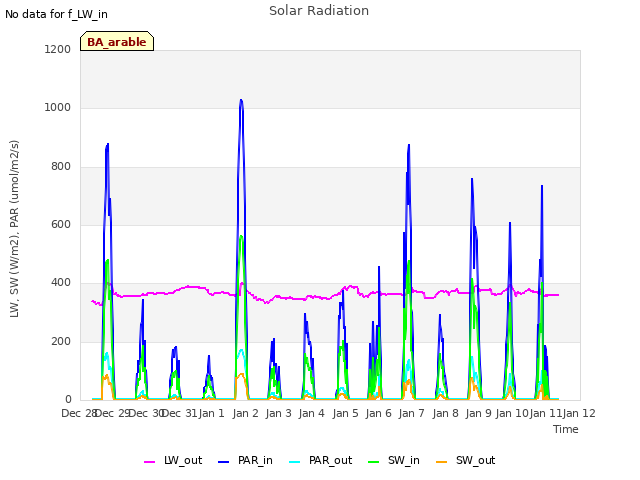Viewport: 640px width, 480px height.
Task: Click the 800 y-axis tick label
Action: coord(61,166)
